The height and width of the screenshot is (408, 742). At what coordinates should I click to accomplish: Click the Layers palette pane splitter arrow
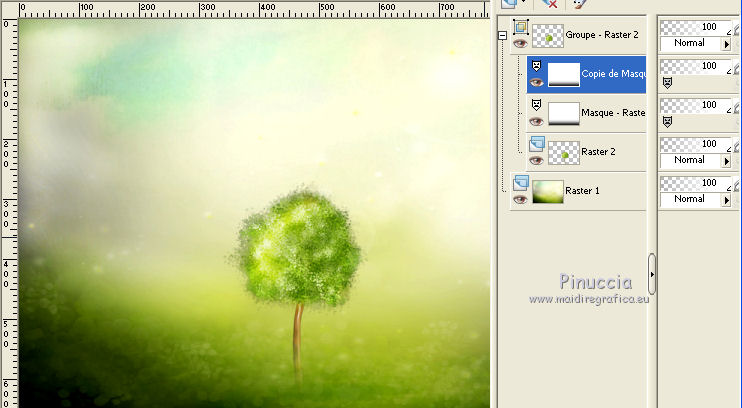coord(652,274)
